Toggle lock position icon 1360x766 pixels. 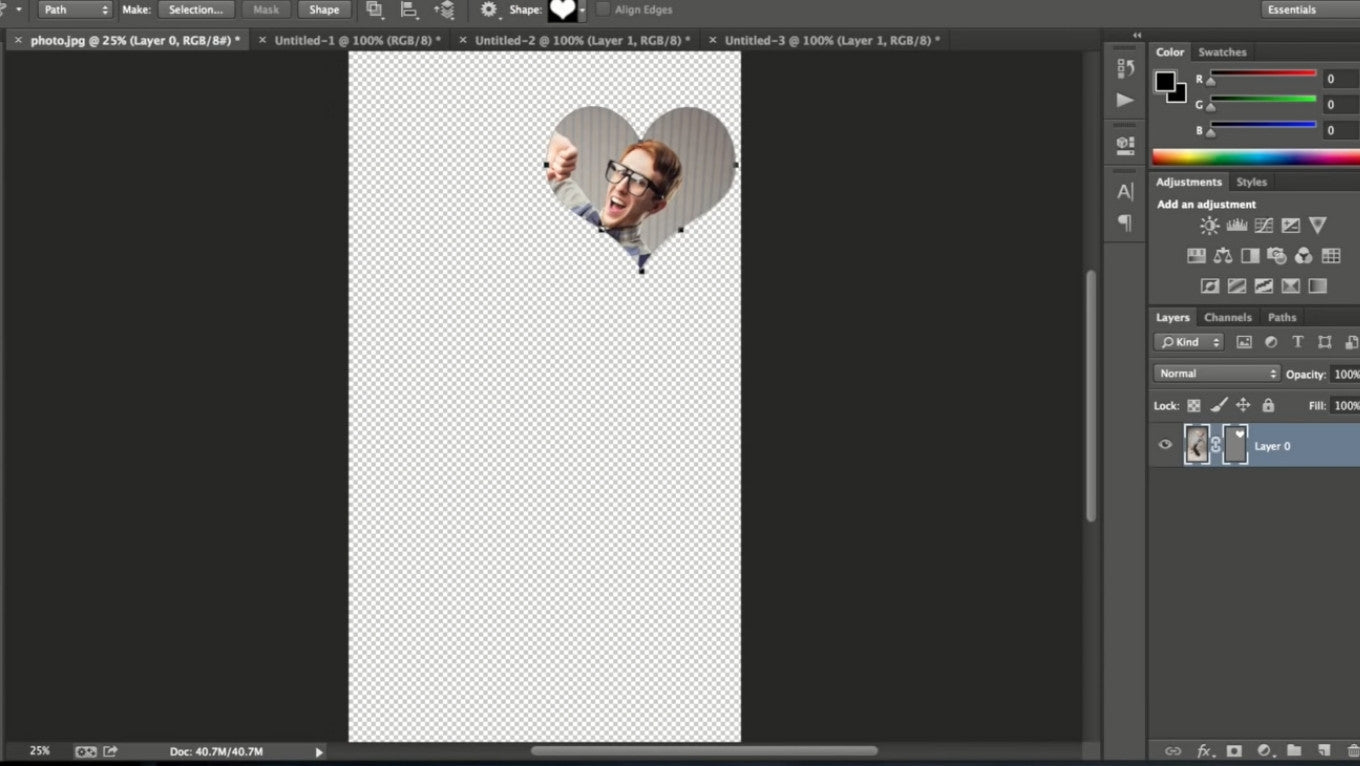coord(1243,405)
